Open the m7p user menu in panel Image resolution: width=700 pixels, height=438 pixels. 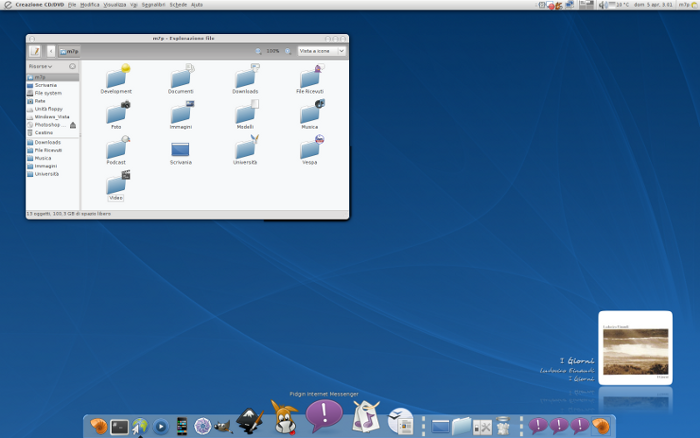pos(688,5)
